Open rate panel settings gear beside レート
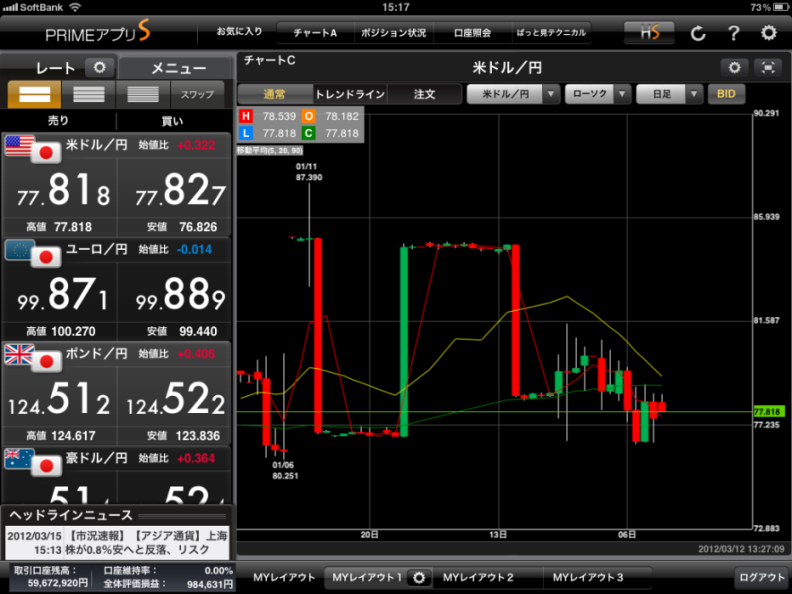Image resolution: width=792 pixels, height=594 pixels. point(99,68)
